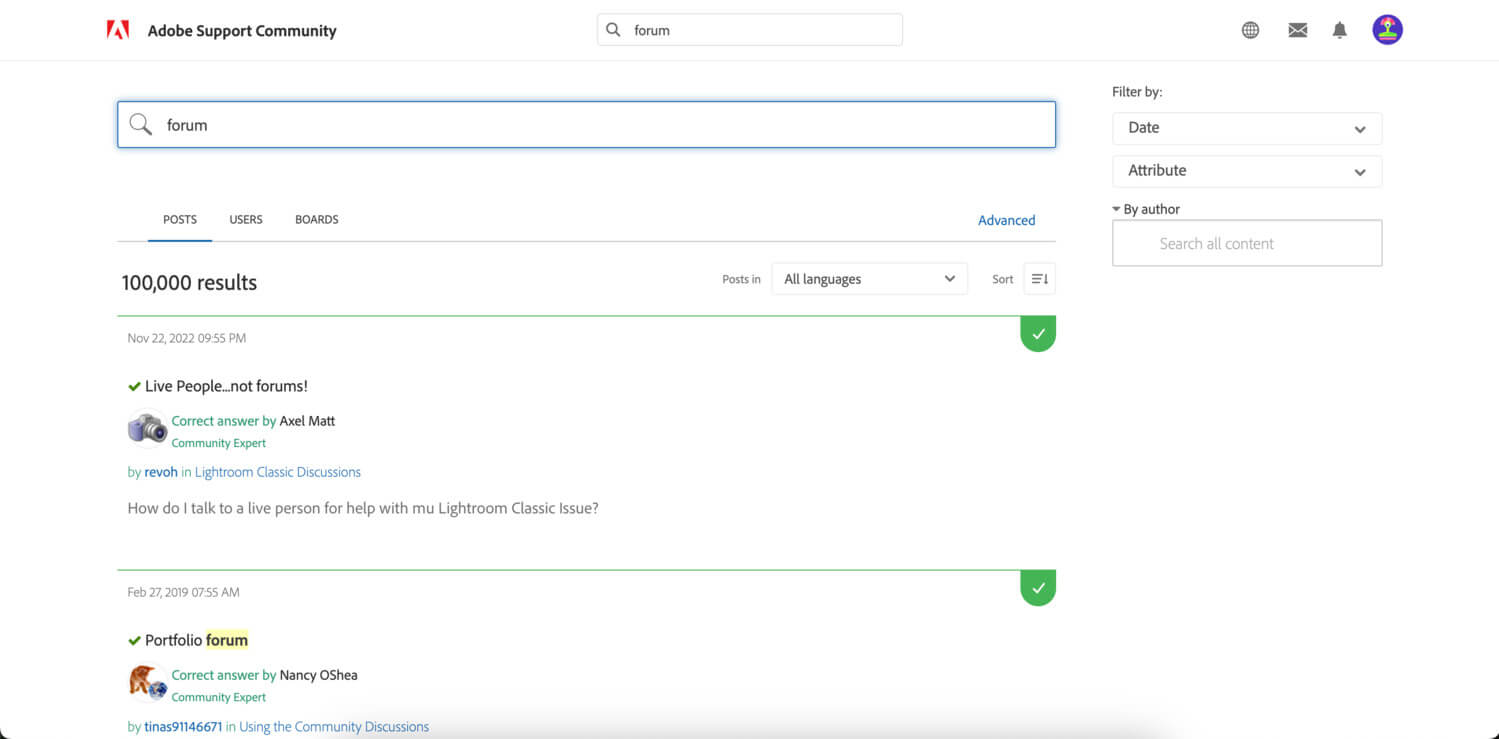
Task: Switch to the POSTS tab
Action: click(180, 220)
